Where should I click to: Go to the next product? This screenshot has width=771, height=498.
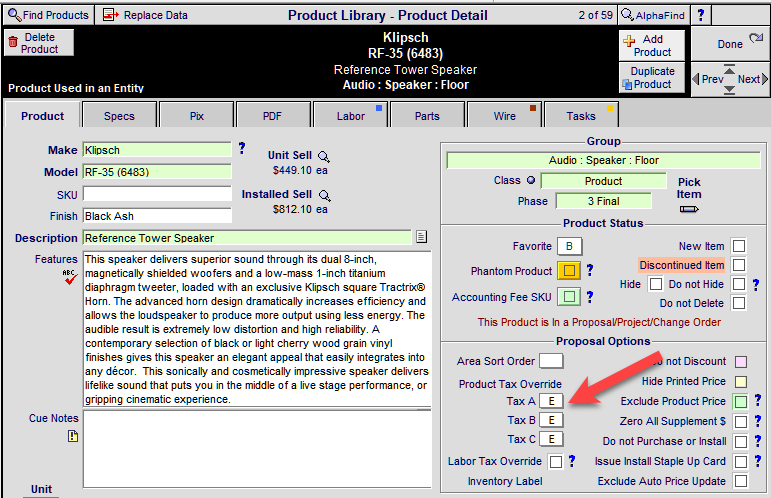(752, 79)
